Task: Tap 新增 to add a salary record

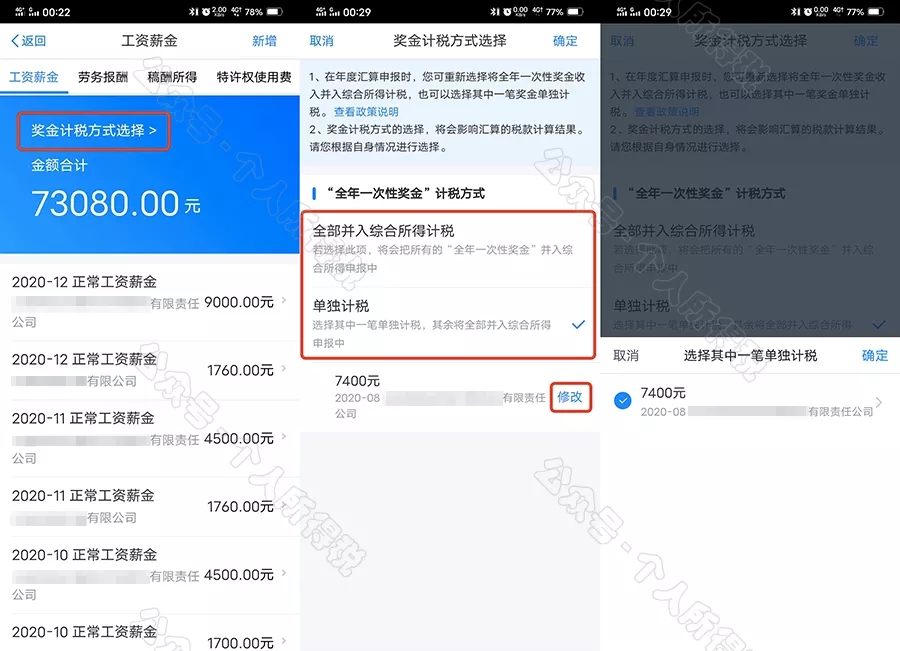Action: pyautogui.click(x=264, y=41)
